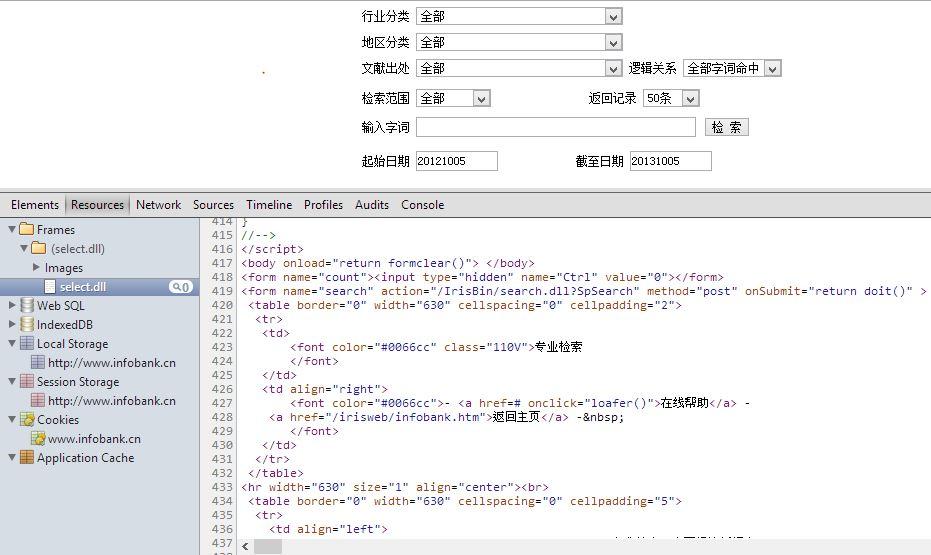
Task: Click the www.infobank.cn cookie icon
Action: (x=38, y=438)
